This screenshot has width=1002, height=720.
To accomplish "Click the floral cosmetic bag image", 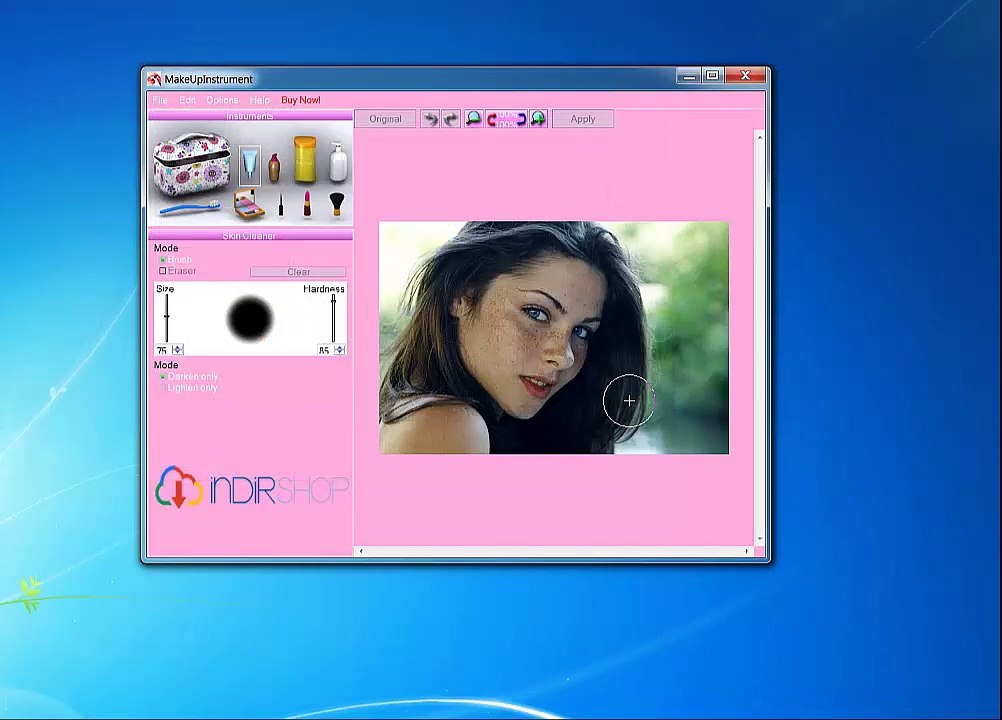I will pyautogui.click(x=191, y=165).
